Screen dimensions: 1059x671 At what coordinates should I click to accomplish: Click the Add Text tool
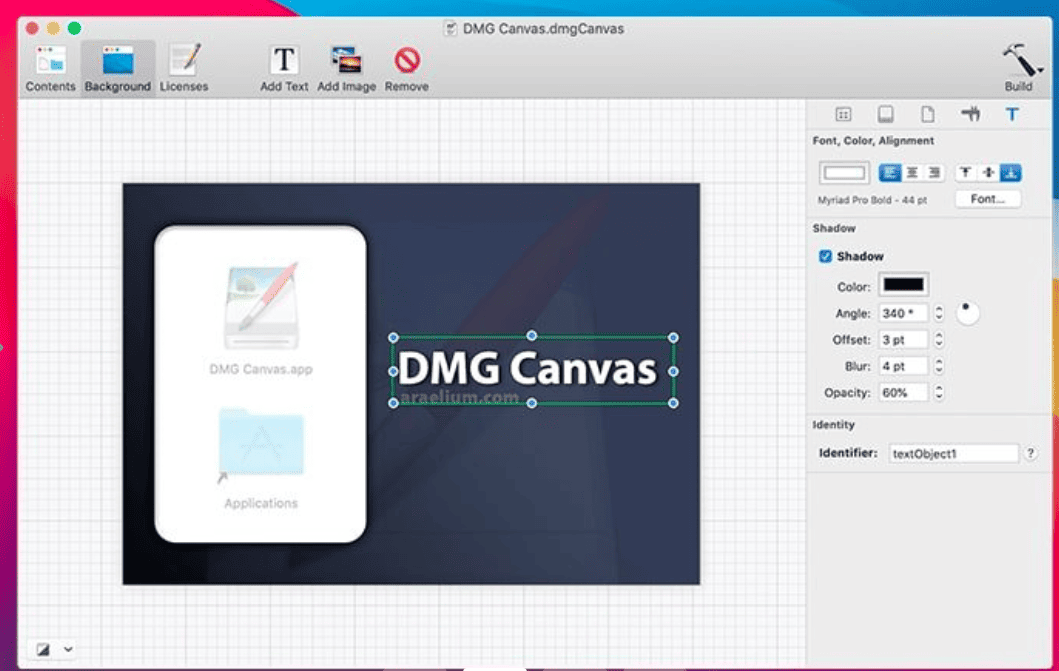[284, 68]
